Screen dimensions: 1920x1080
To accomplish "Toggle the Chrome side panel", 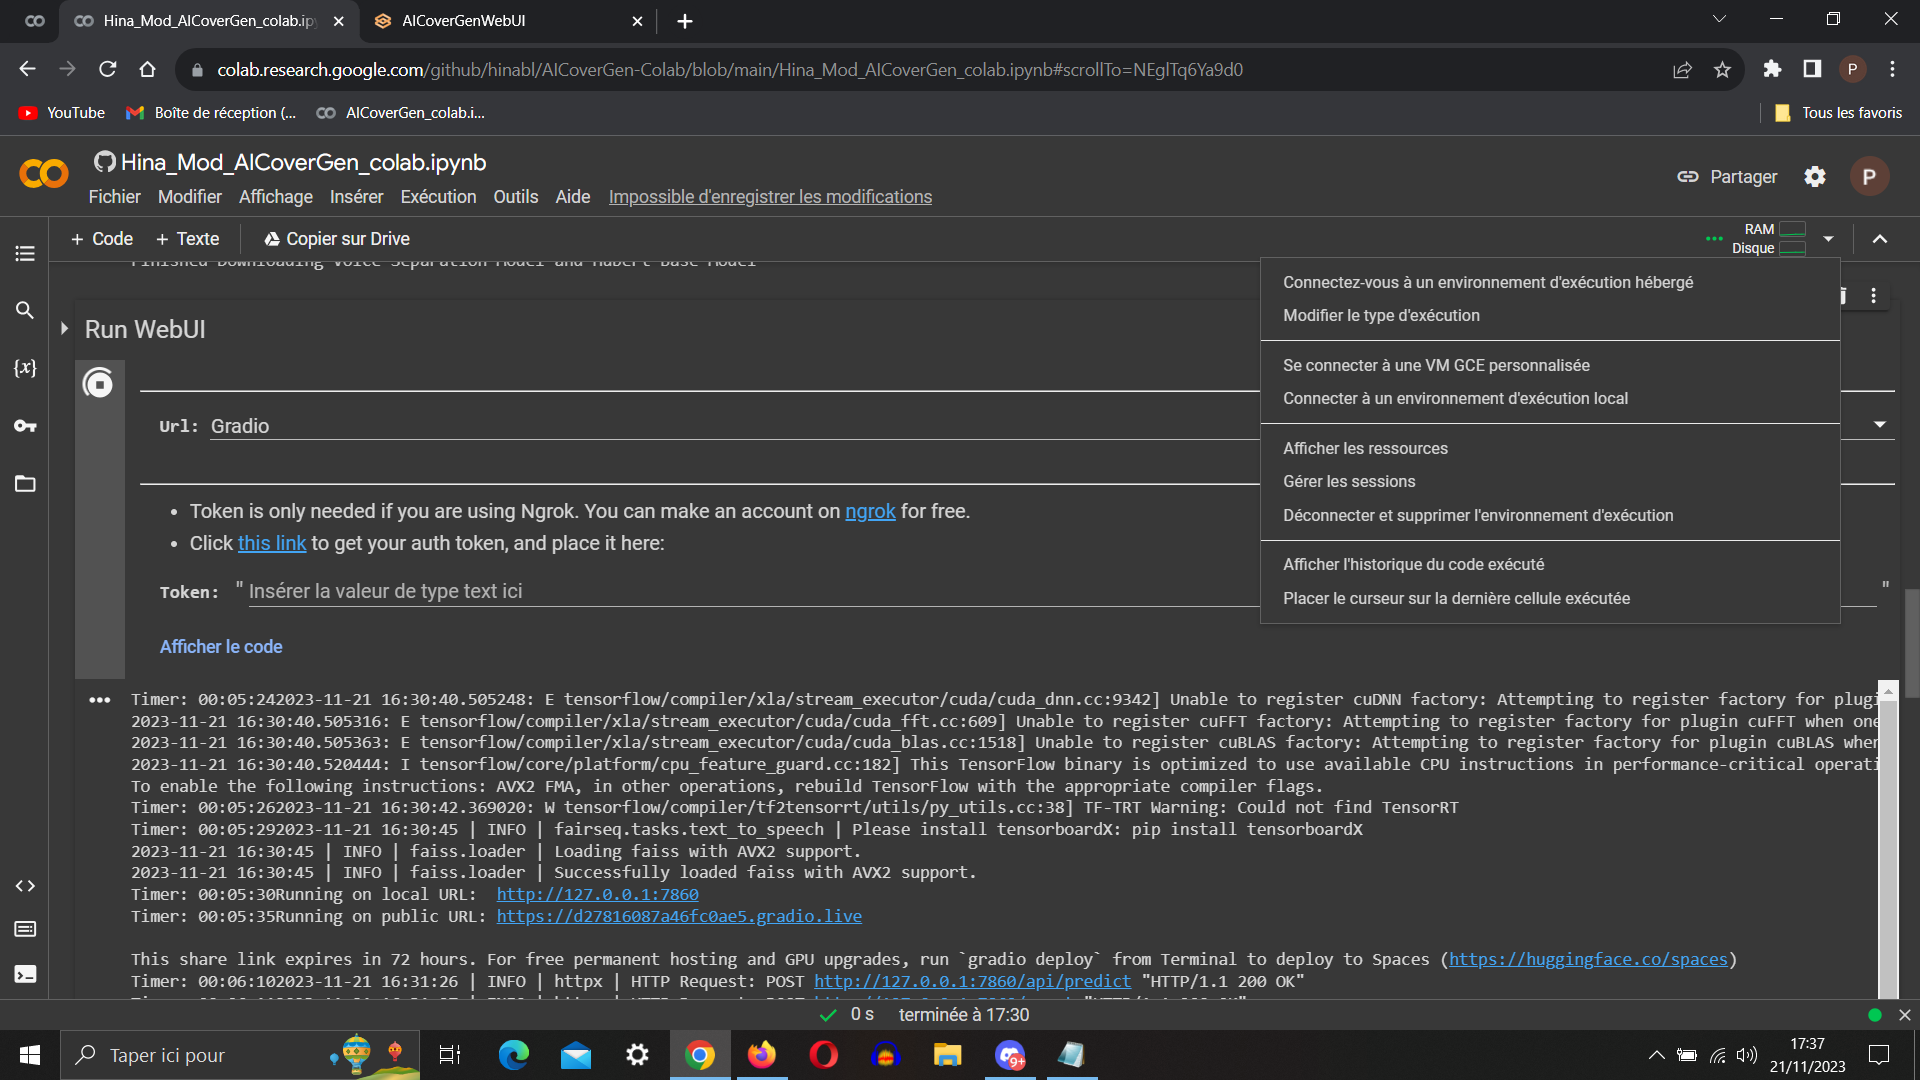I will point(1812,69).
